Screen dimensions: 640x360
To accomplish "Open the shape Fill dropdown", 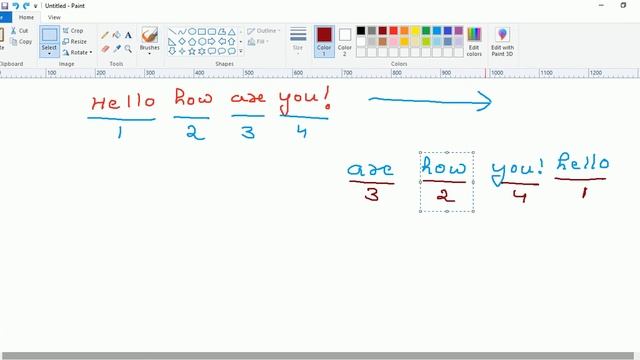I will click(258, 42).
